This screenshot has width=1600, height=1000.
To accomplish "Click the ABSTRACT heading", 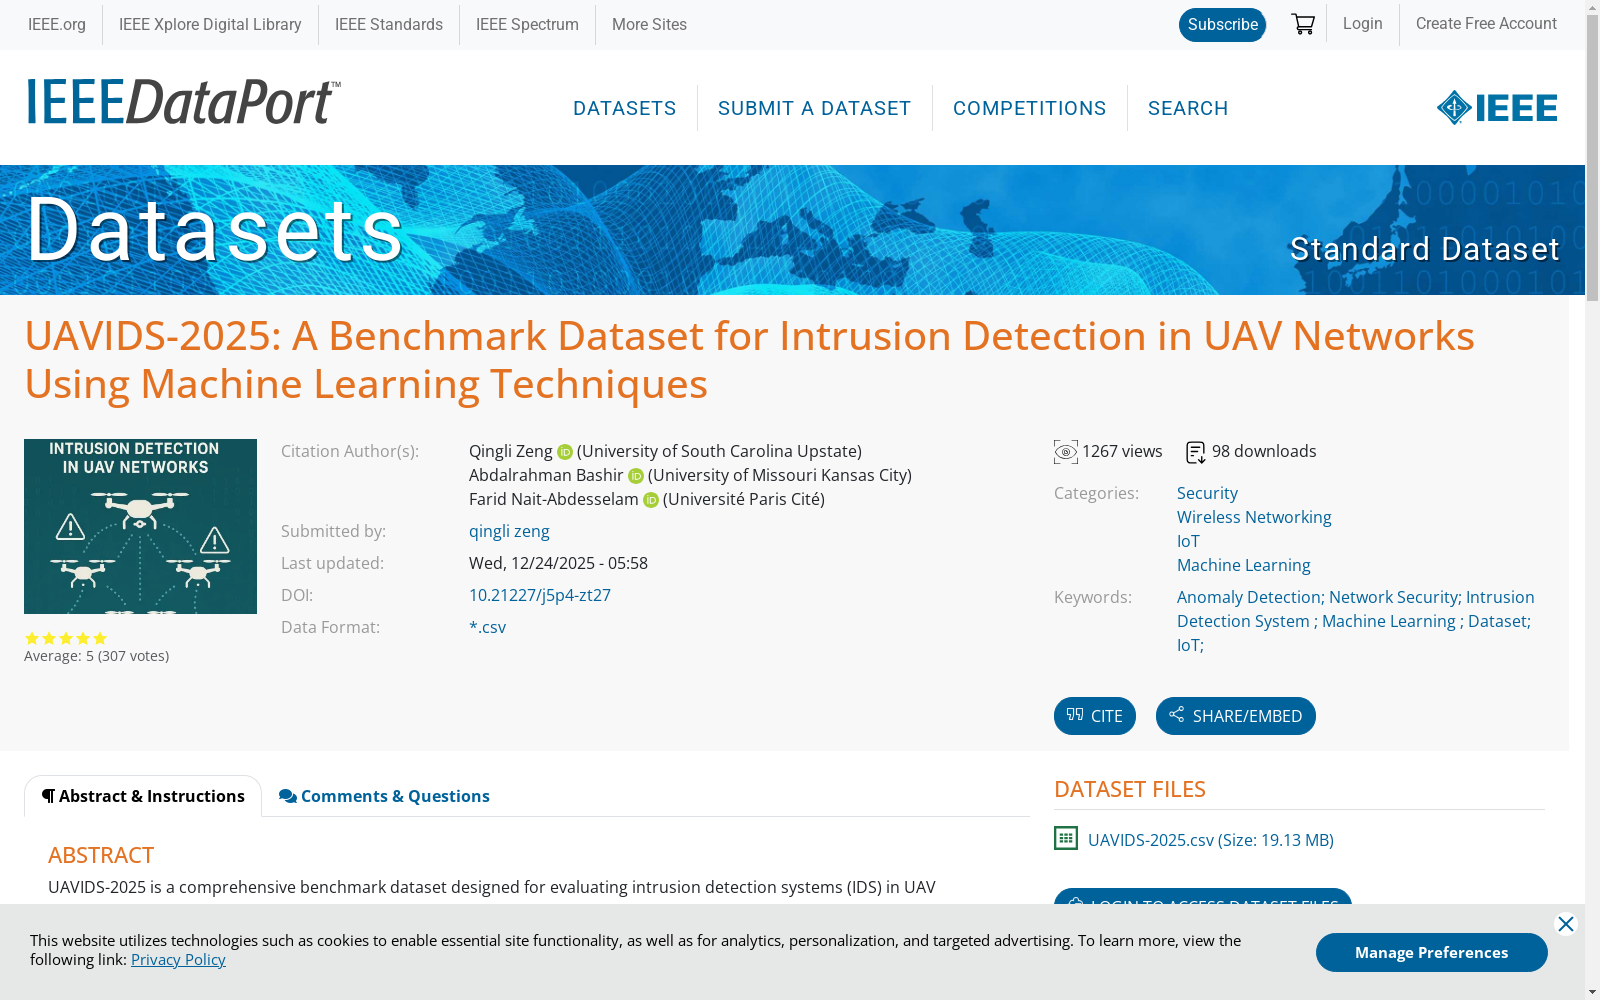I will [x=101, y=855].
